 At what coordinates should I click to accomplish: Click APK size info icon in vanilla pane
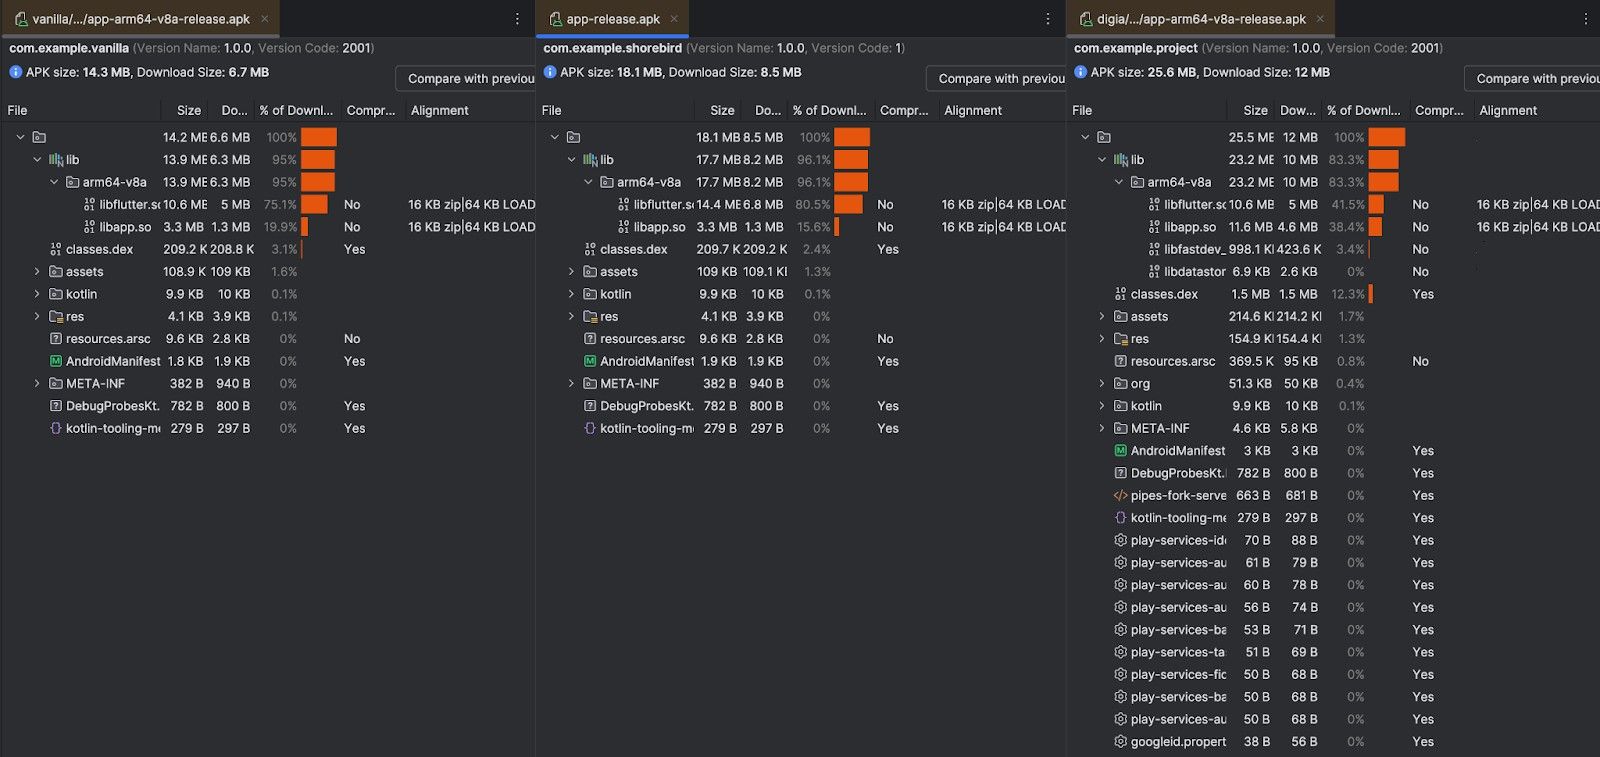point(16,72)
